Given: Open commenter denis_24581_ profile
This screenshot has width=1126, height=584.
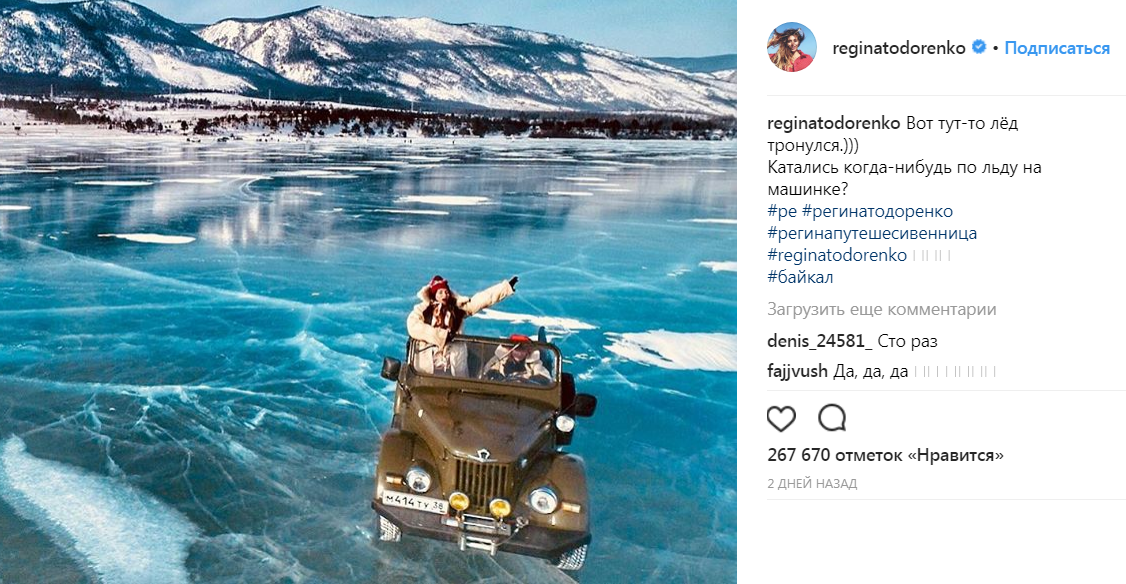Looking at the screenshot, I should pos(819,341).
